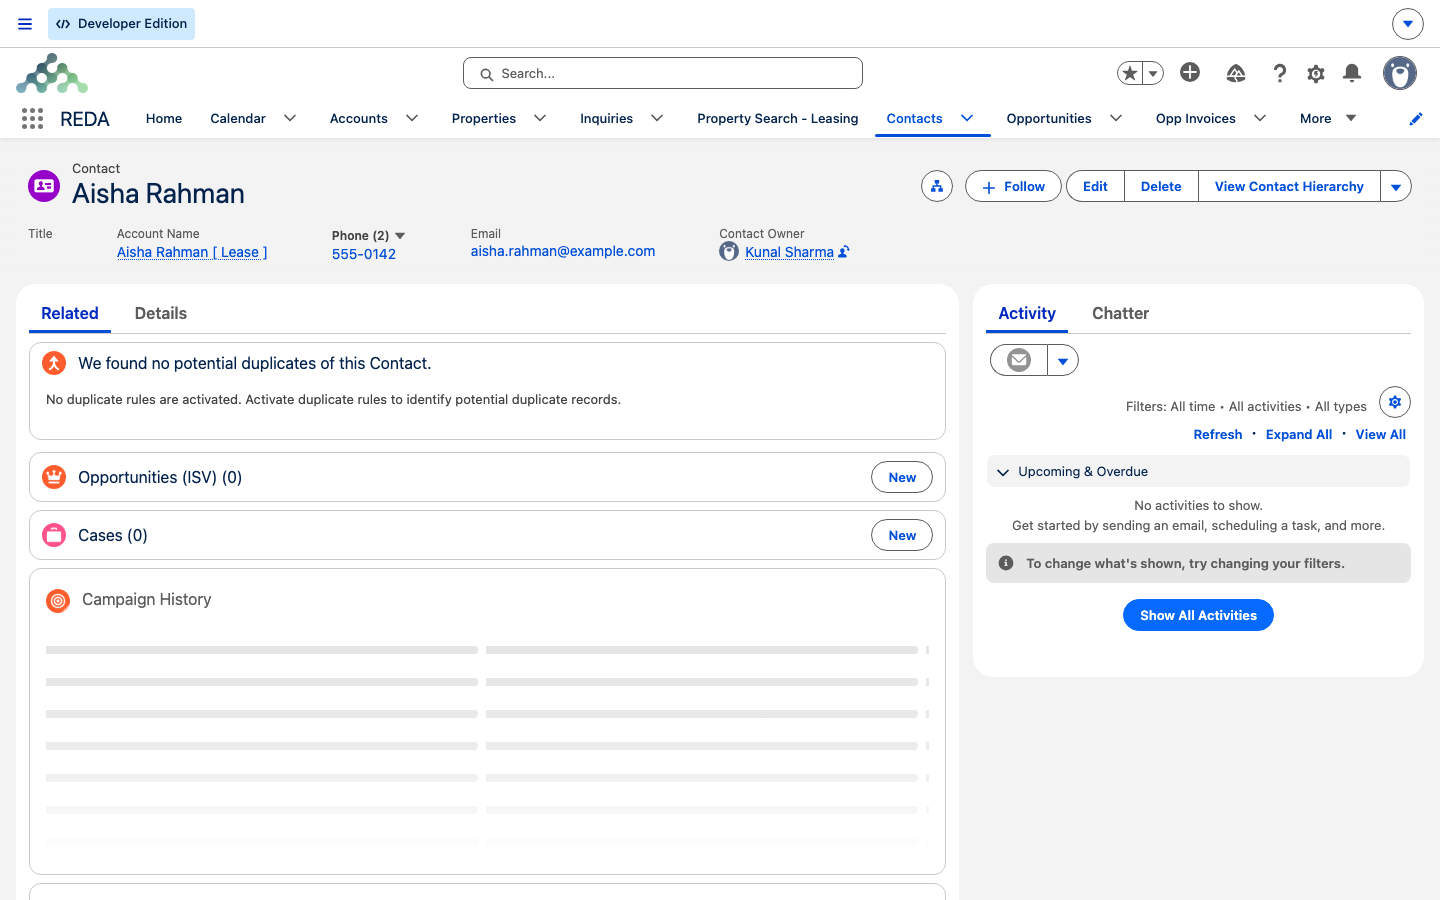
Task: Click the contact hierarchy icon button
Action: (x=937, y=186)
